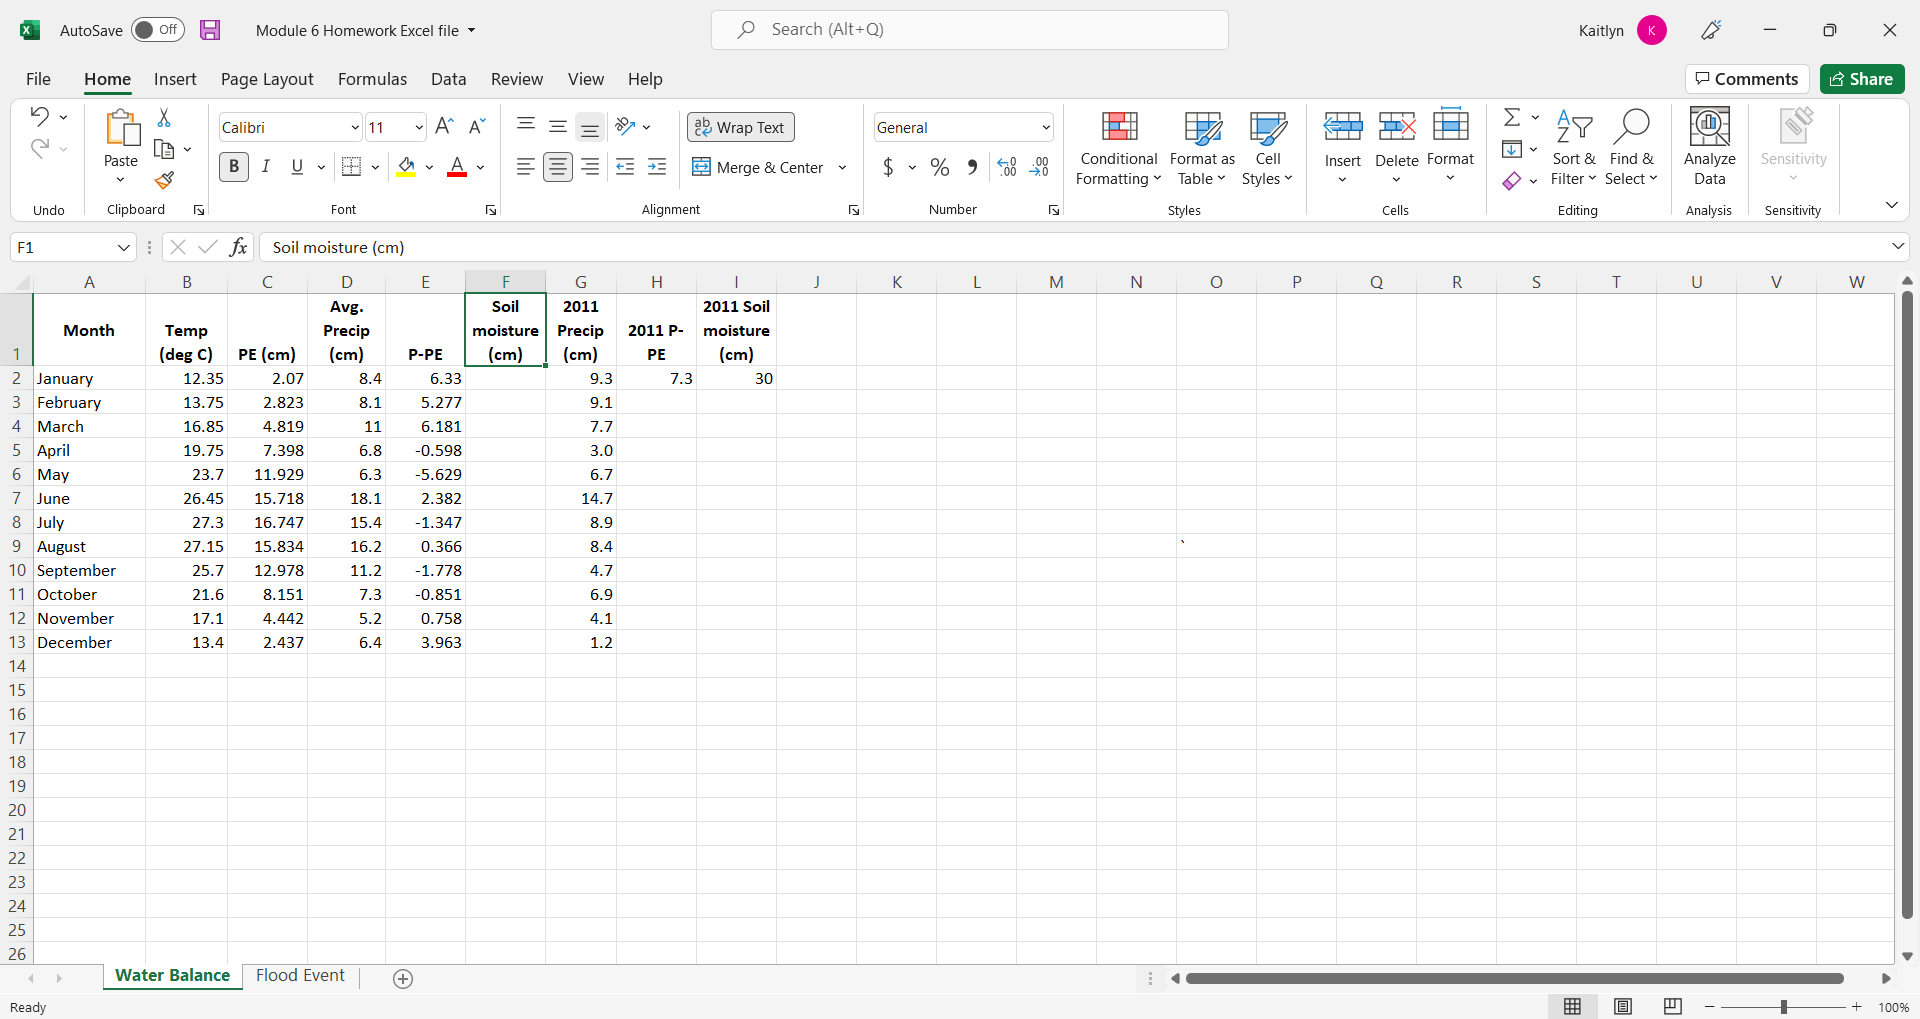Toggle underline formatting
1920x1019 pixels.
click(296, 166)
